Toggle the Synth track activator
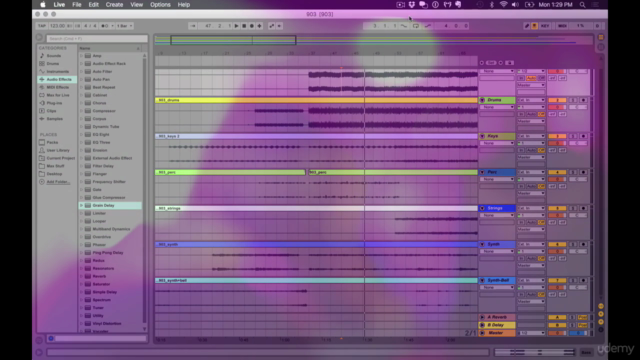 [557, 244]
